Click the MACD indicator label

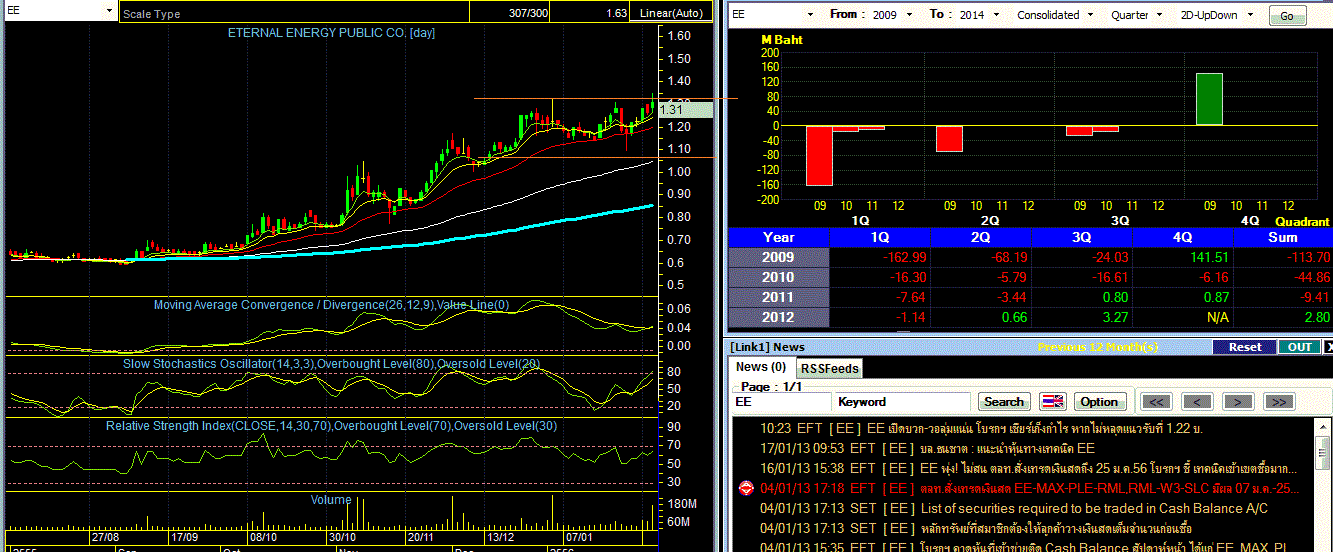pos(331,305)
